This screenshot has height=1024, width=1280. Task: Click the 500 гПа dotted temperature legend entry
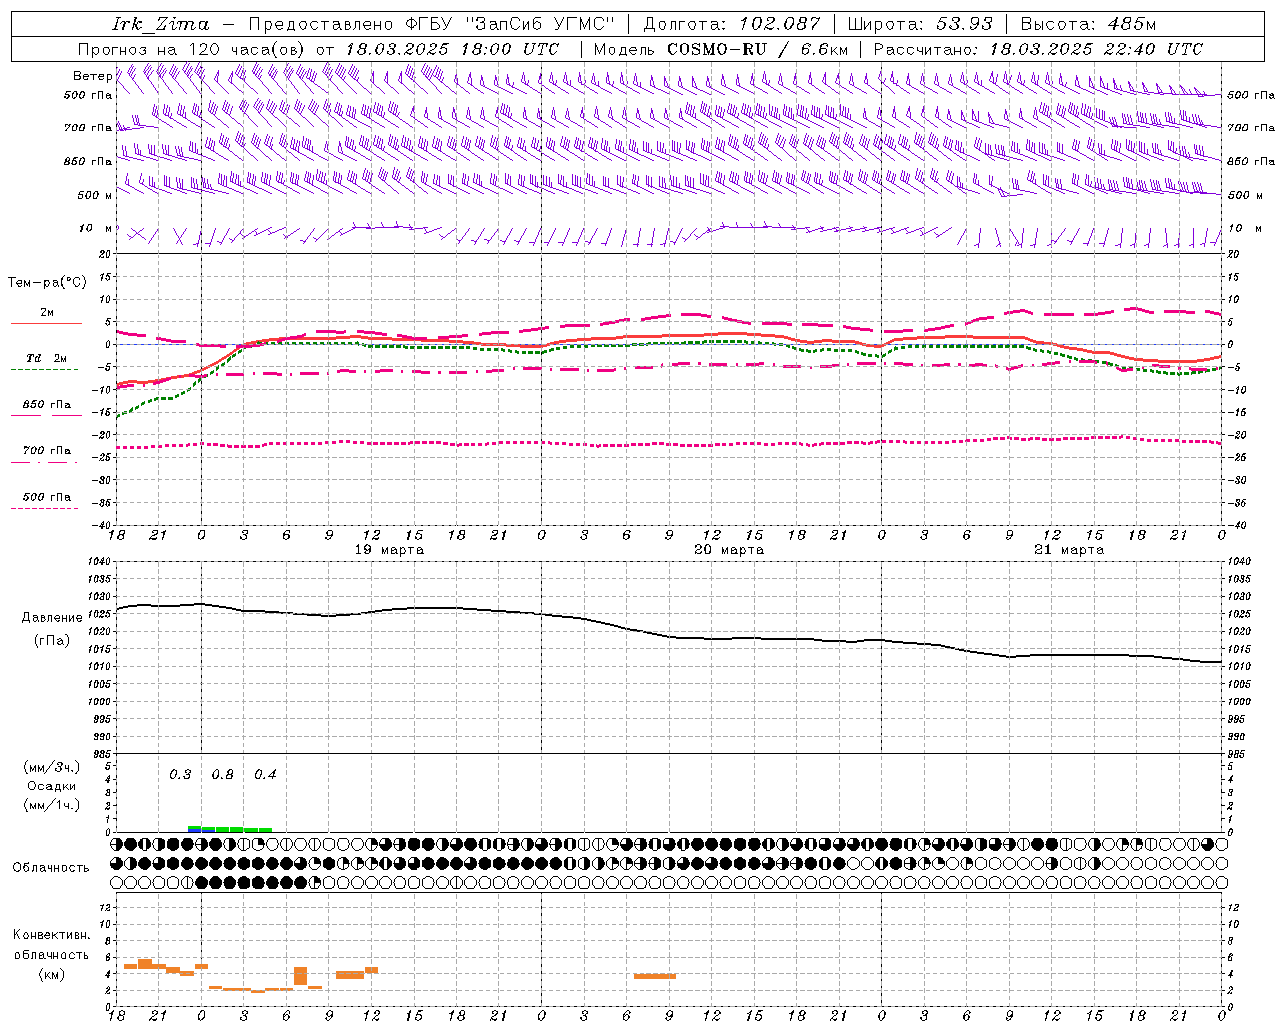pyautogui.click(x=44, y=502)
